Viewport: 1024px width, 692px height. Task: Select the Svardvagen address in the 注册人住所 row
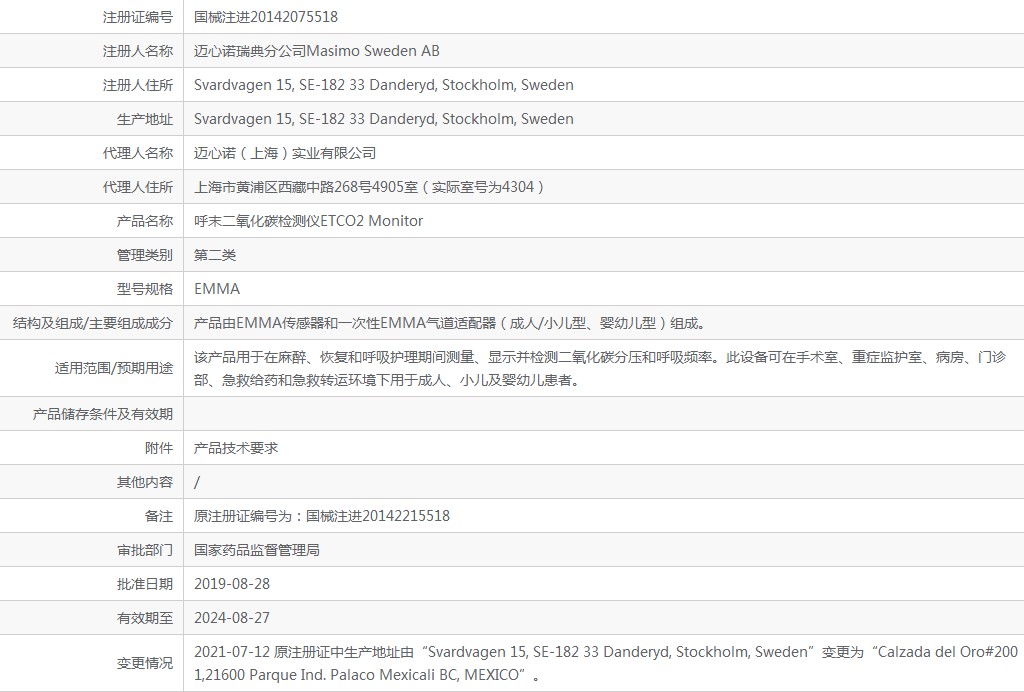coord(384,85)
